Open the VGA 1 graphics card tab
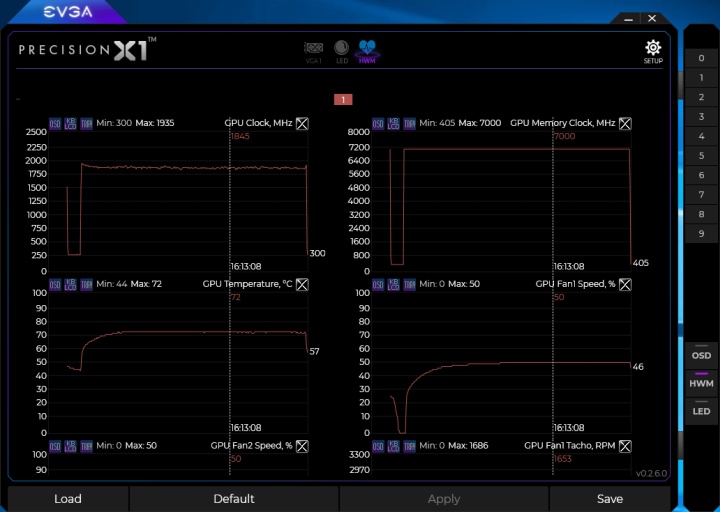This screenshot has width=720, height=512. 314,52
